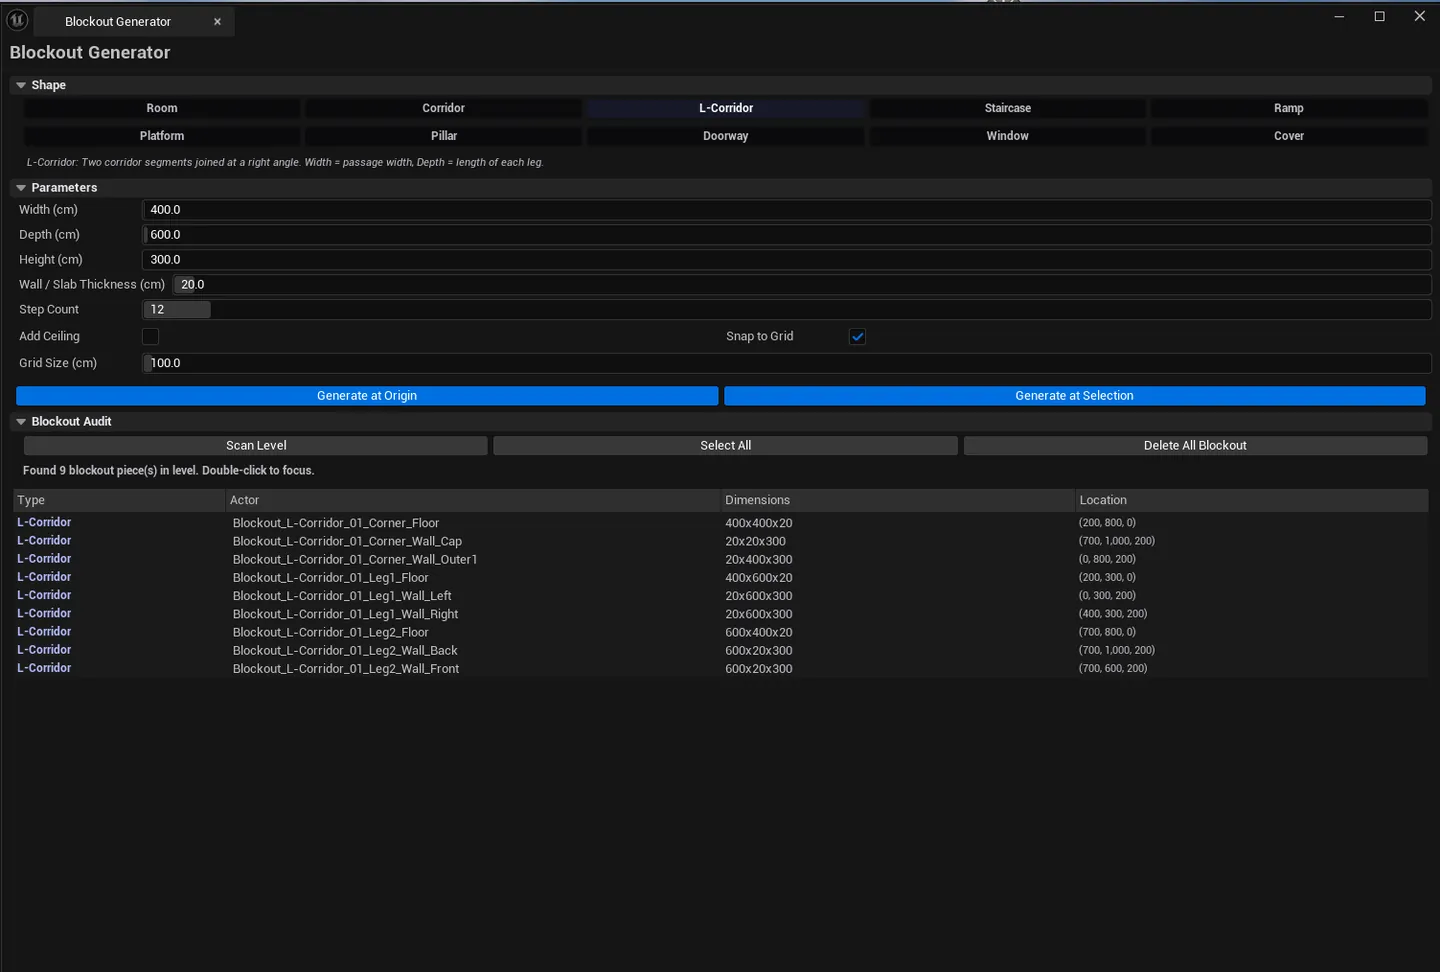Select the Pillar shape
Viewport: 1440px width, 972px height.
click(x=444, y=136)
